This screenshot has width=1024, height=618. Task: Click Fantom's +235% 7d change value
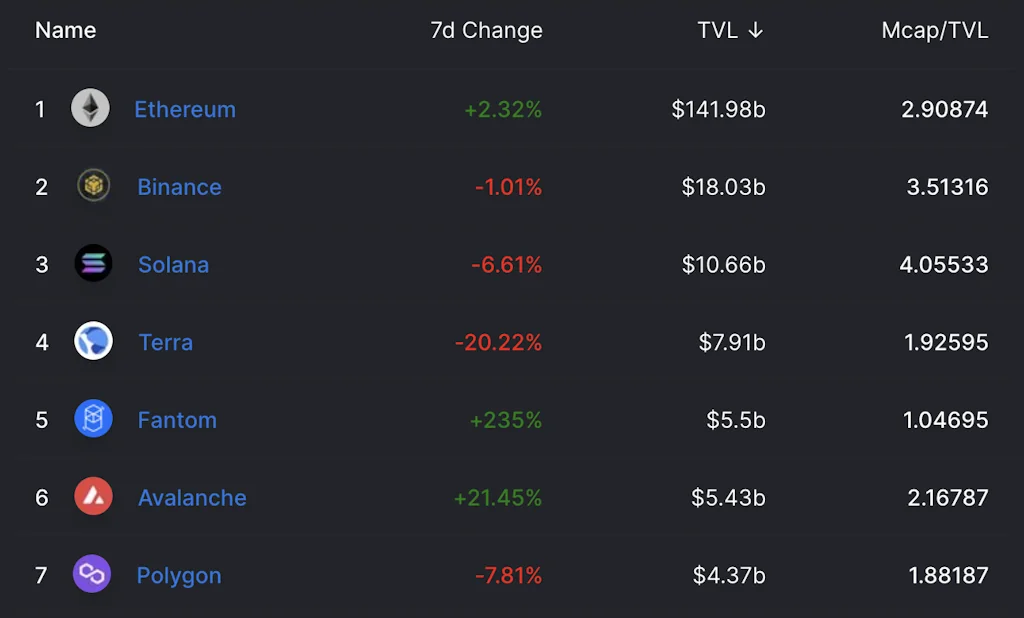coord(506,420)
